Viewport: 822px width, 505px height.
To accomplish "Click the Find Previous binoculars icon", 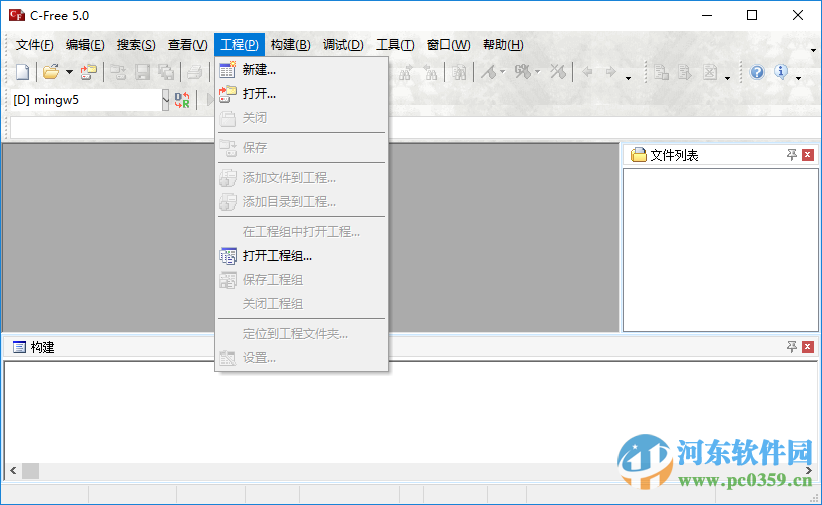I will click(430, 72).
